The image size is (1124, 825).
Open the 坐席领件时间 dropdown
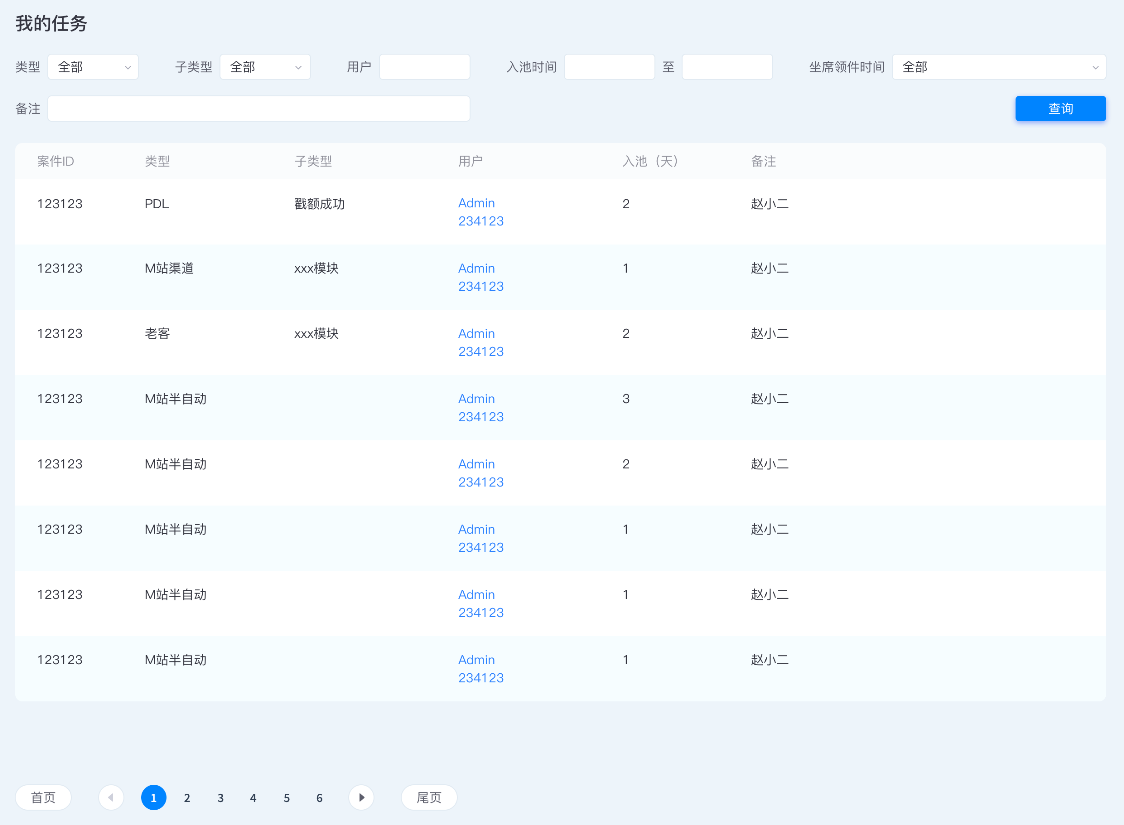coord(999,67)
